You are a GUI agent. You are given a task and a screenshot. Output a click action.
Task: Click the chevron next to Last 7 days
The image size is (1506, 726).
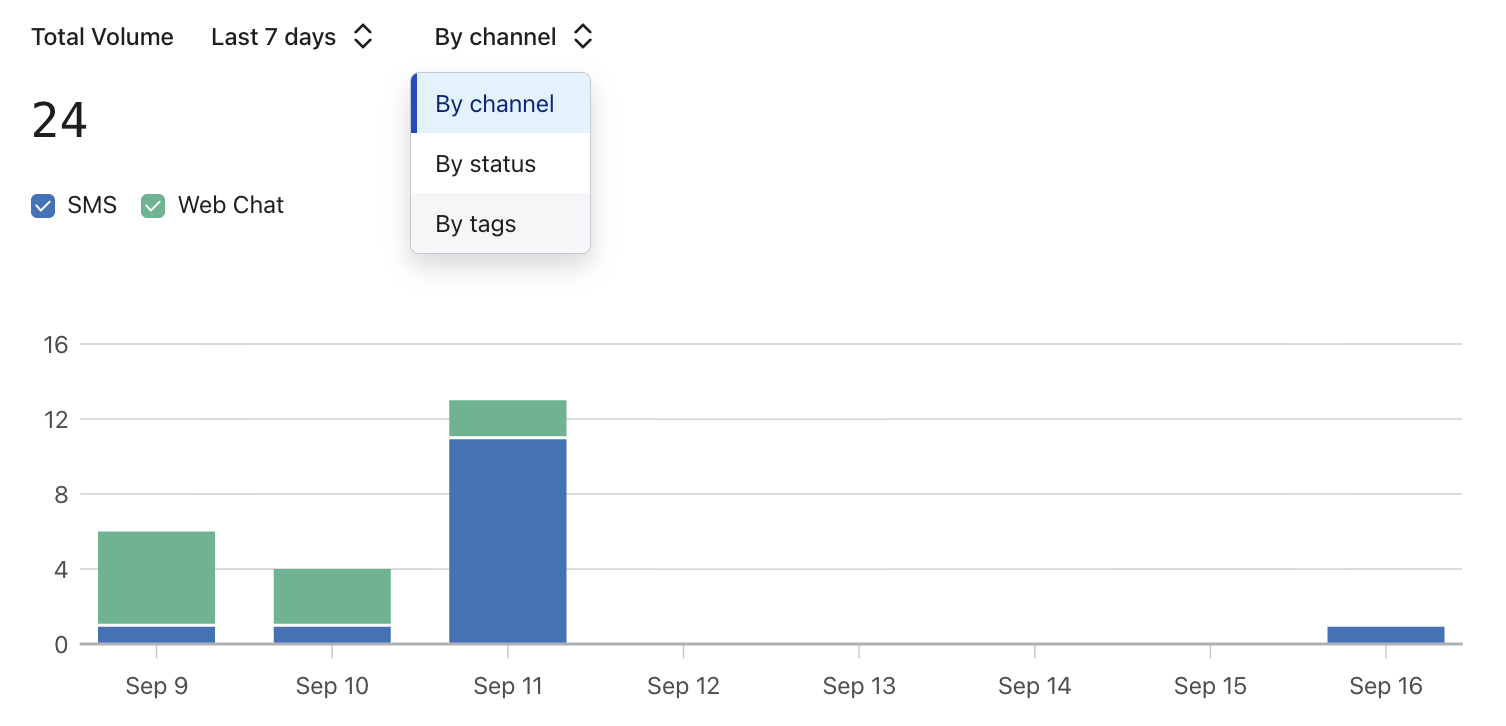click(363, 37)
